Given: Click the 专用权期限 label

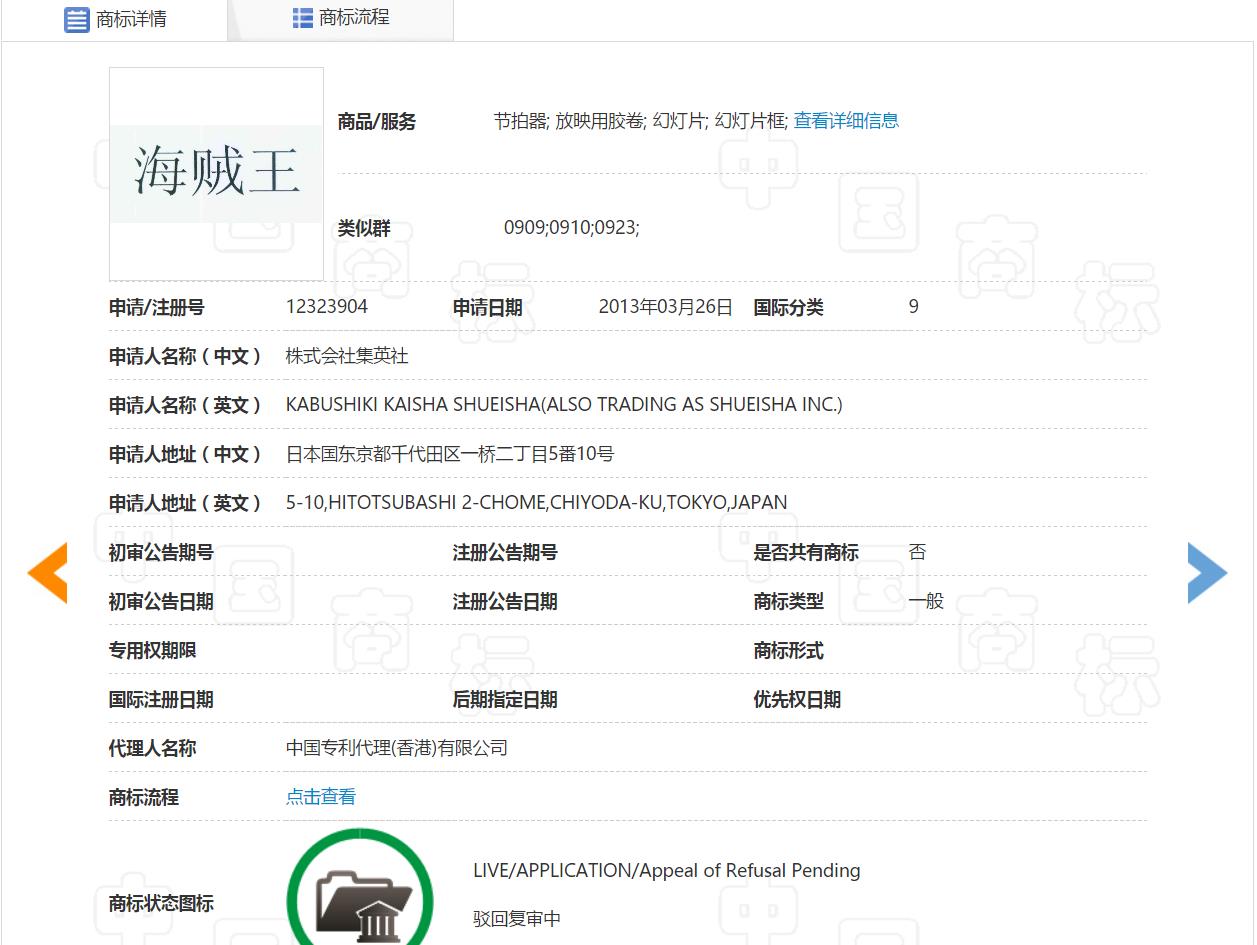Looking at the screenshot, I should tap(153, 651).
